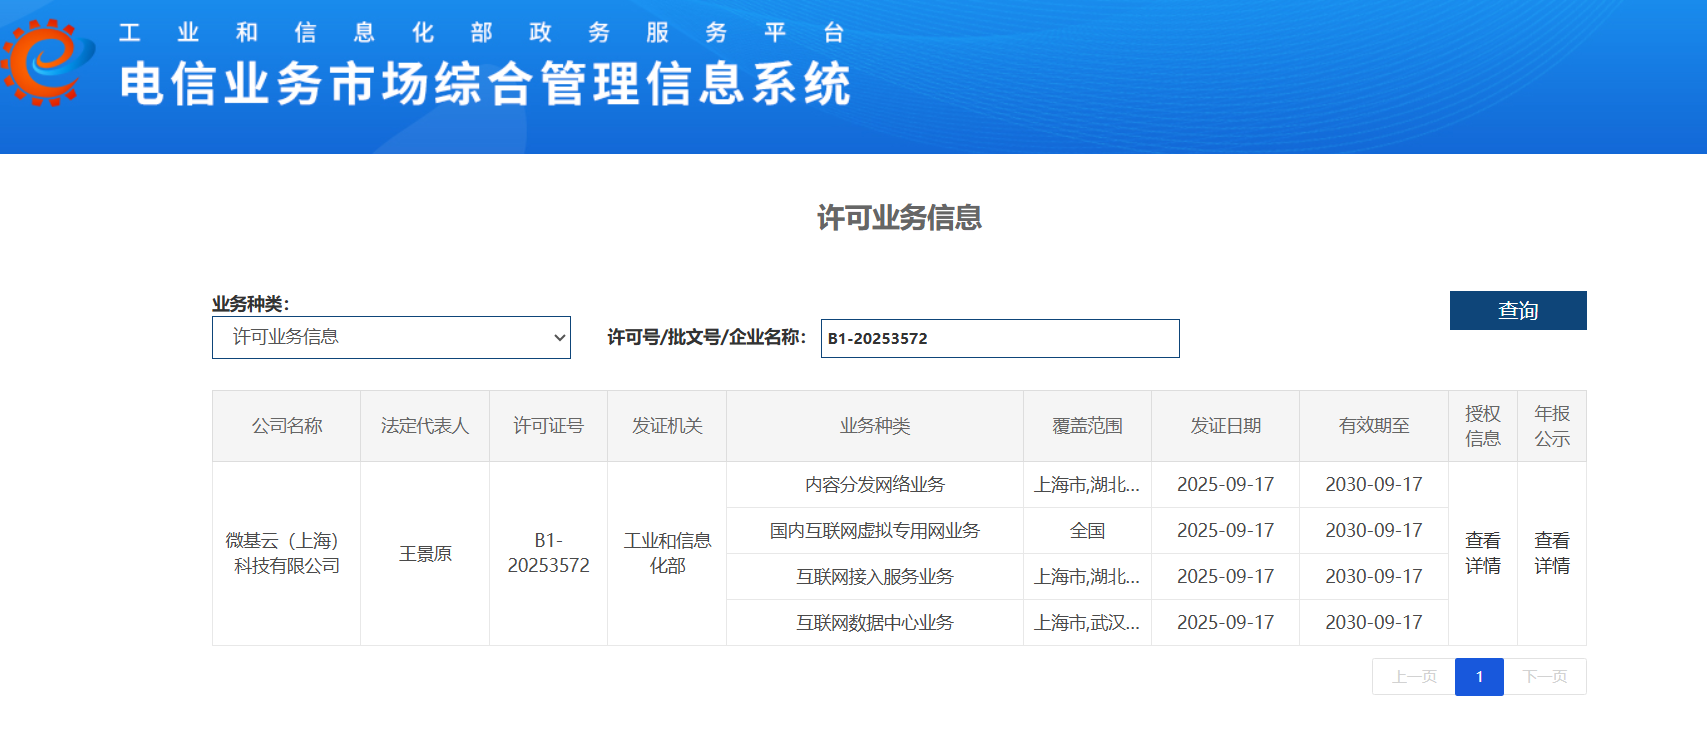Select the 互联网数据中心业务 row

pos(874,623)
